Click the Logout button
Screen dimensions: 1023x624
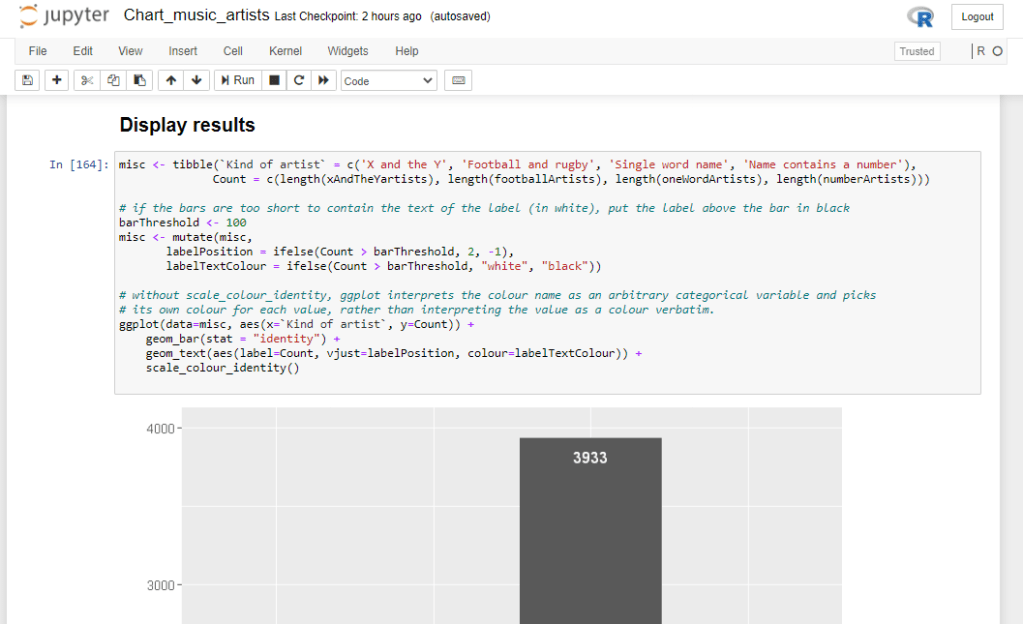[x=977, y=17]
